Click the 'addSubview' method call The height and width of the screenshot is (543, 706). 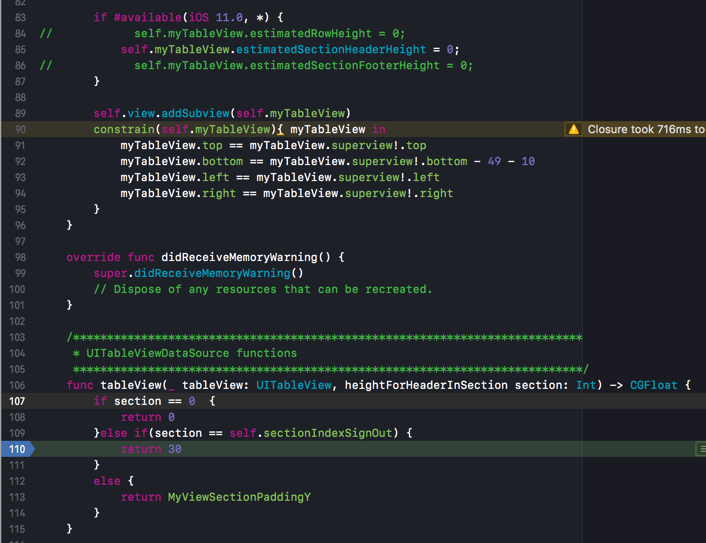pyautogui.click(x=195, y=113)
